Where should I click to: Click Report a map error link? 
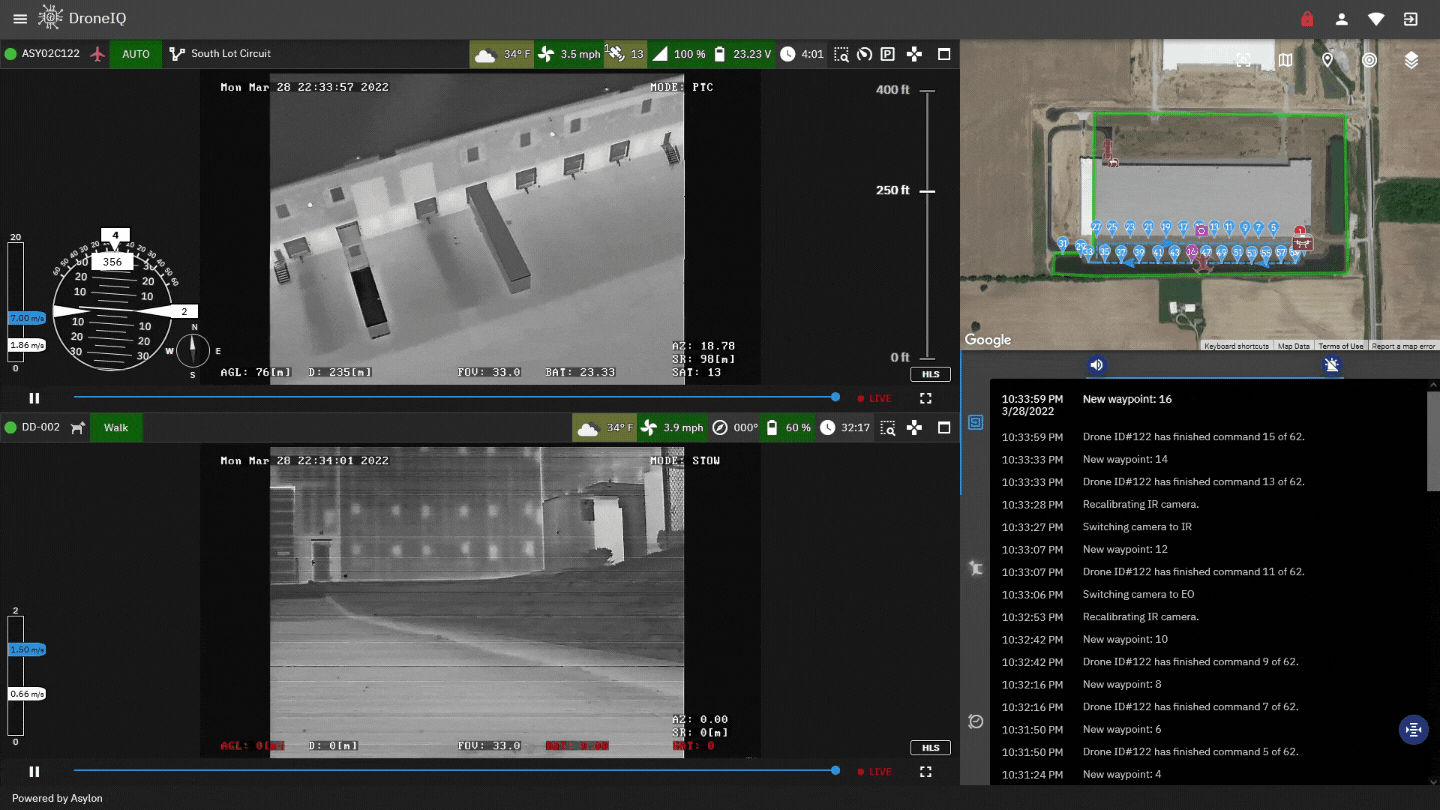click(1403, 346)
